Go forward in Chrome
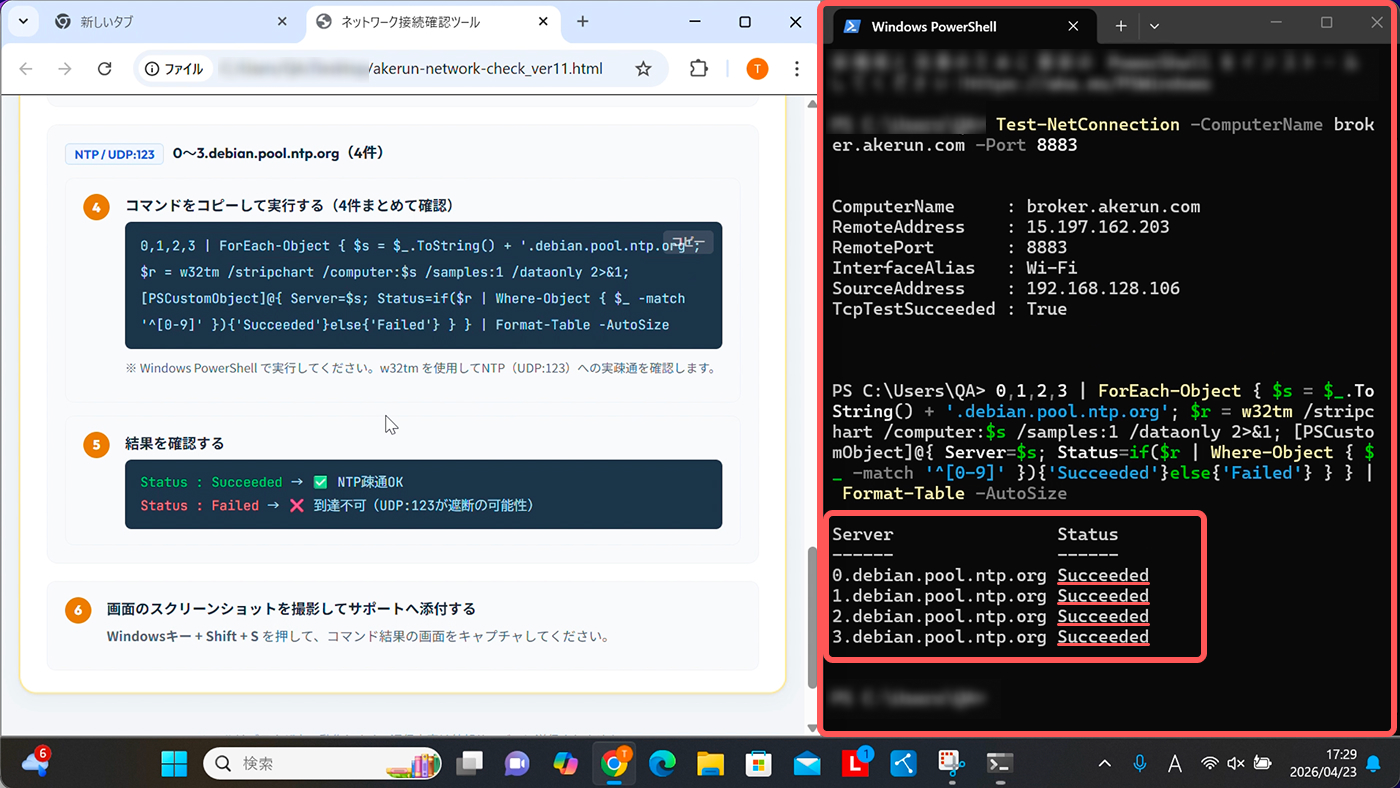 [65, 69]
